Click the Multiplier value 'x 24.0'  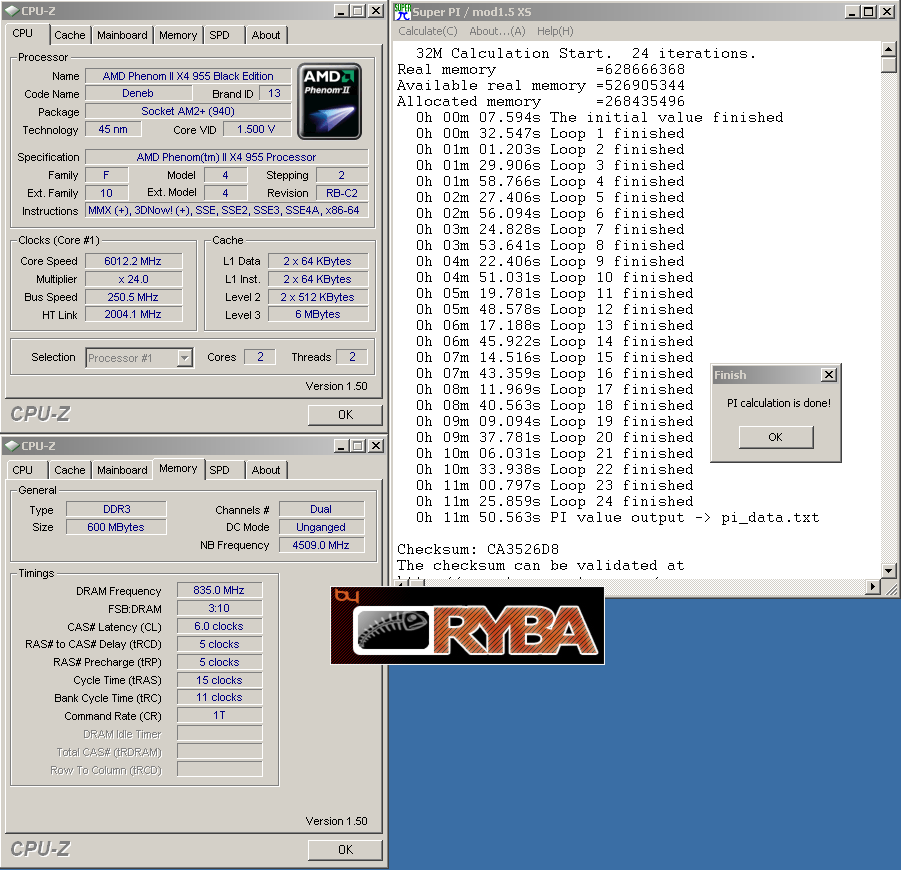133,279
